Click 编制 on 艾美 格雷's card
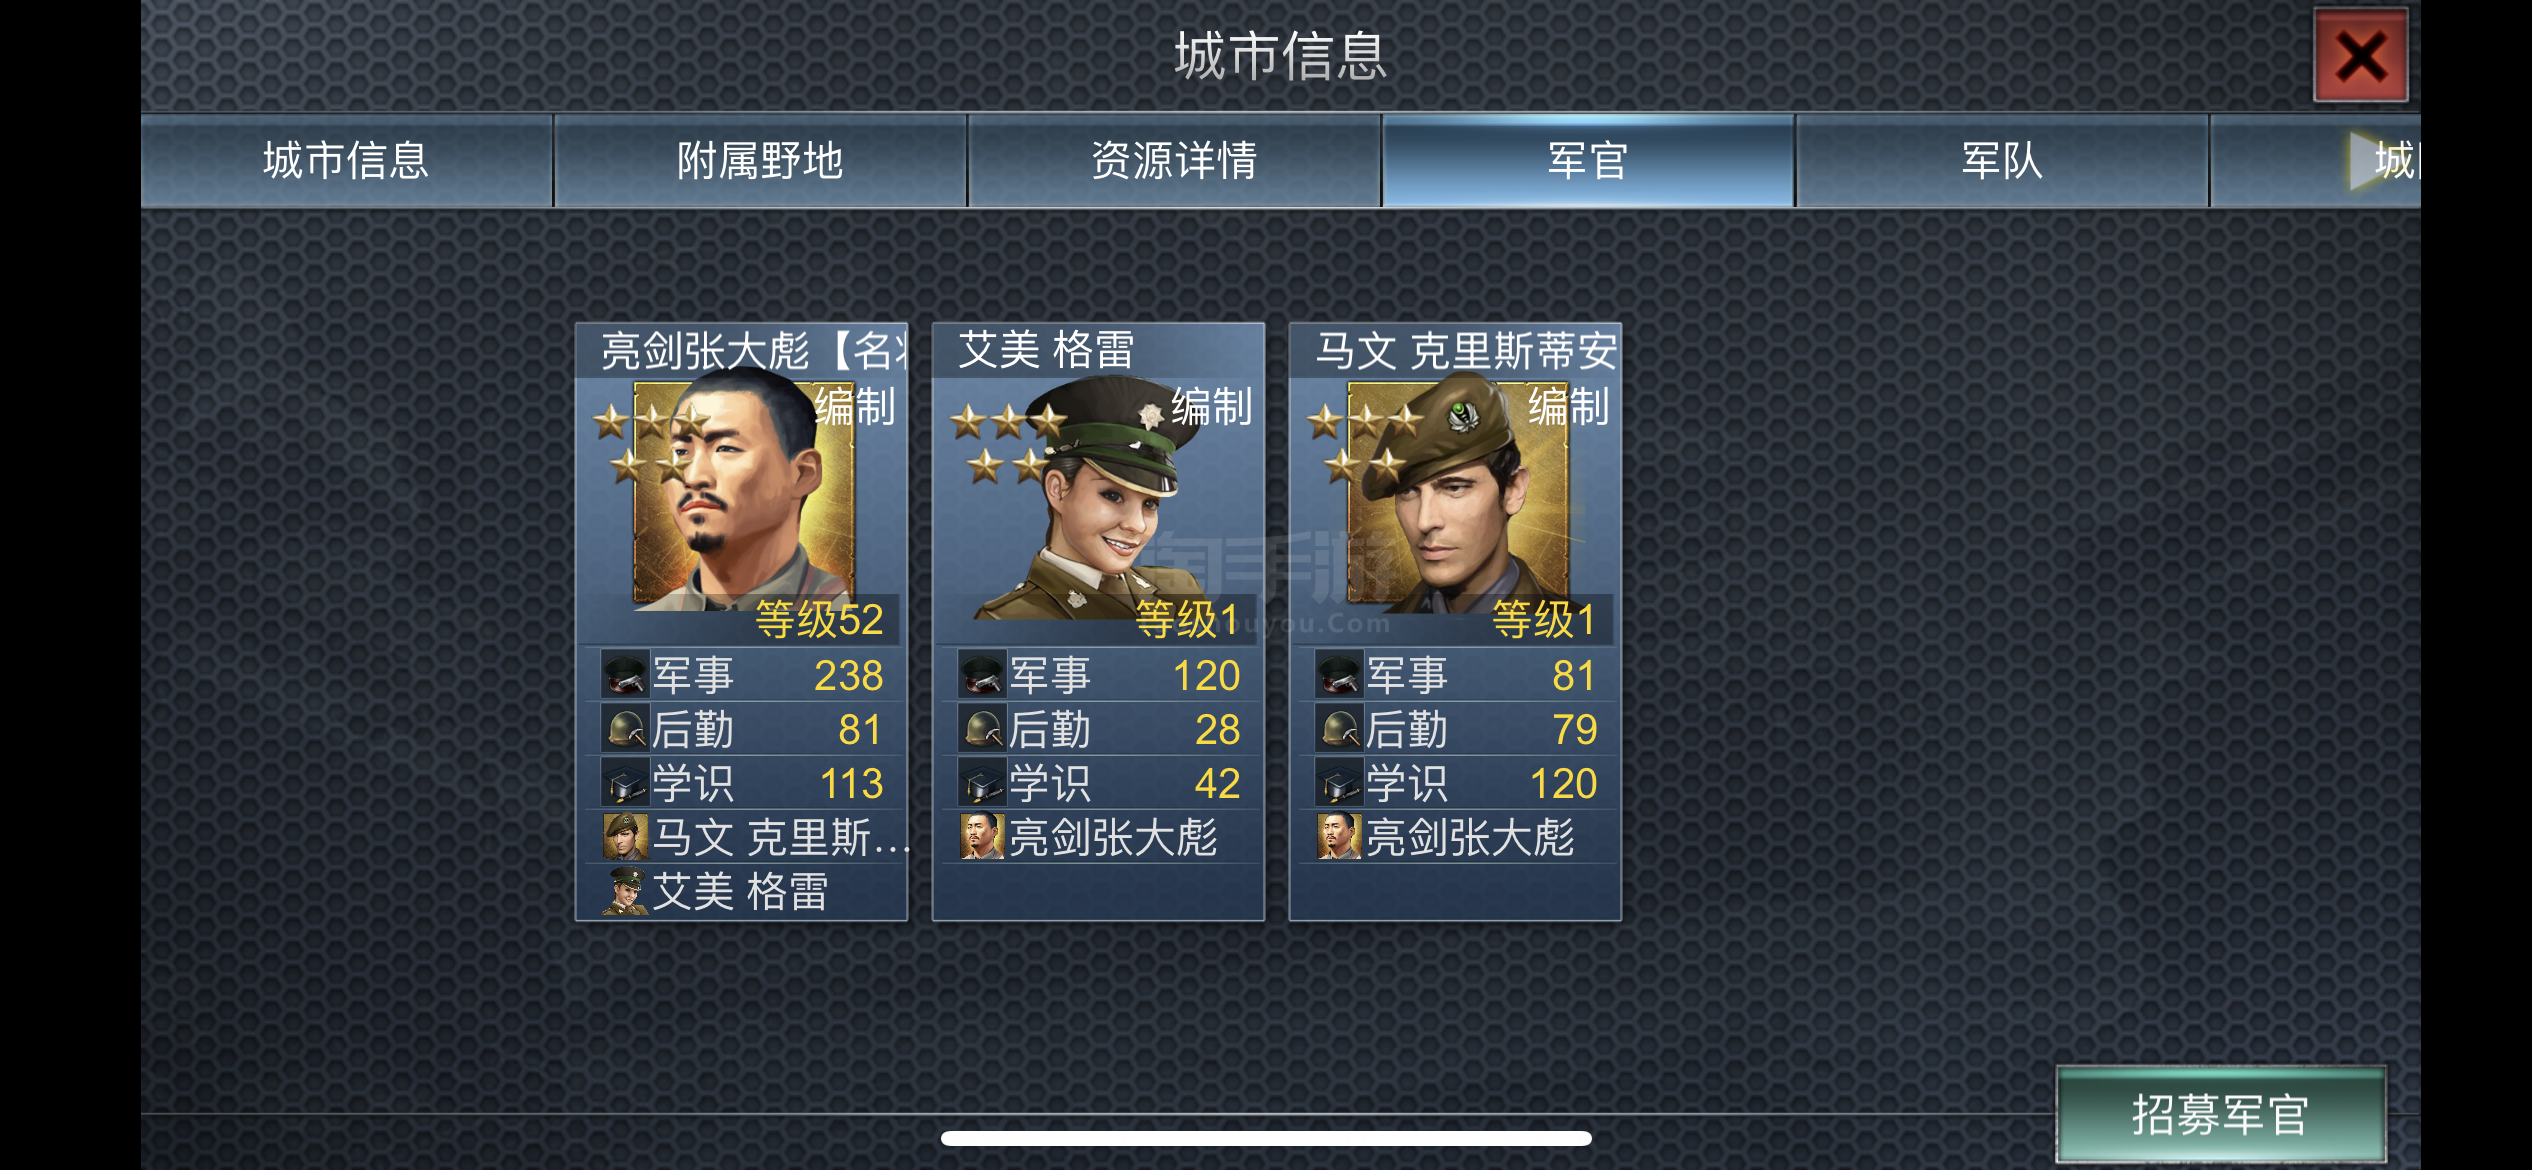The height and width of the screenshot is (1170, 2532). click(x=1212, y=407)
